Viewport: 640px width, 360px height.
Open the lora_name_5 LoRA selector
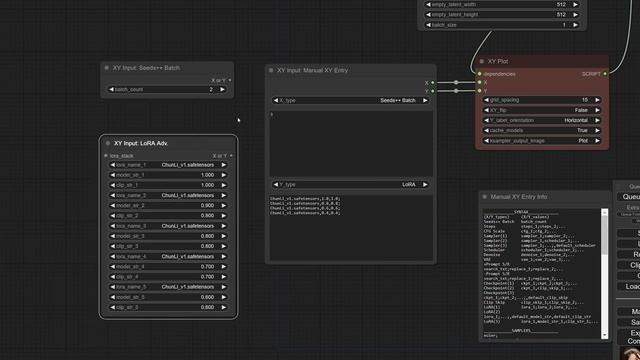click(x=168, y=287)
